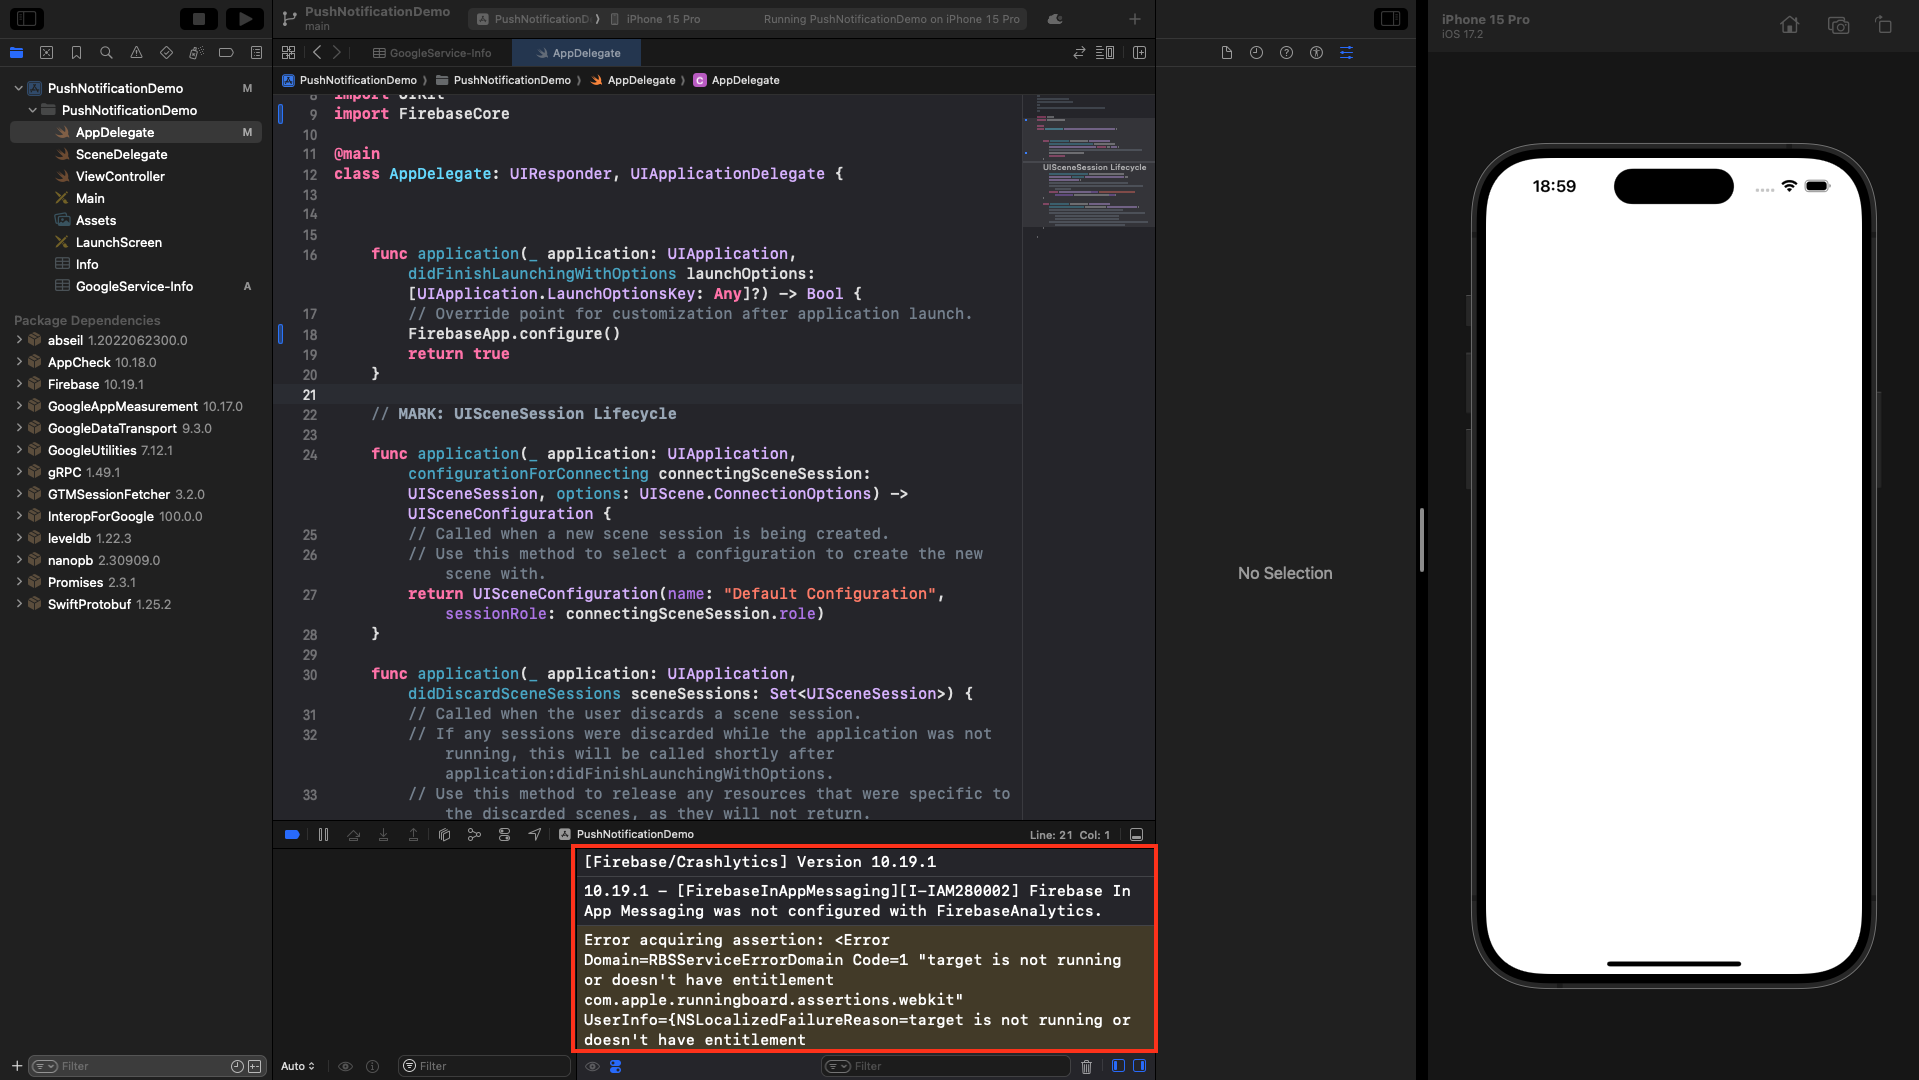
Task: Open the Attributes inspector sliders icon
Action: [x=1346, y=53]
